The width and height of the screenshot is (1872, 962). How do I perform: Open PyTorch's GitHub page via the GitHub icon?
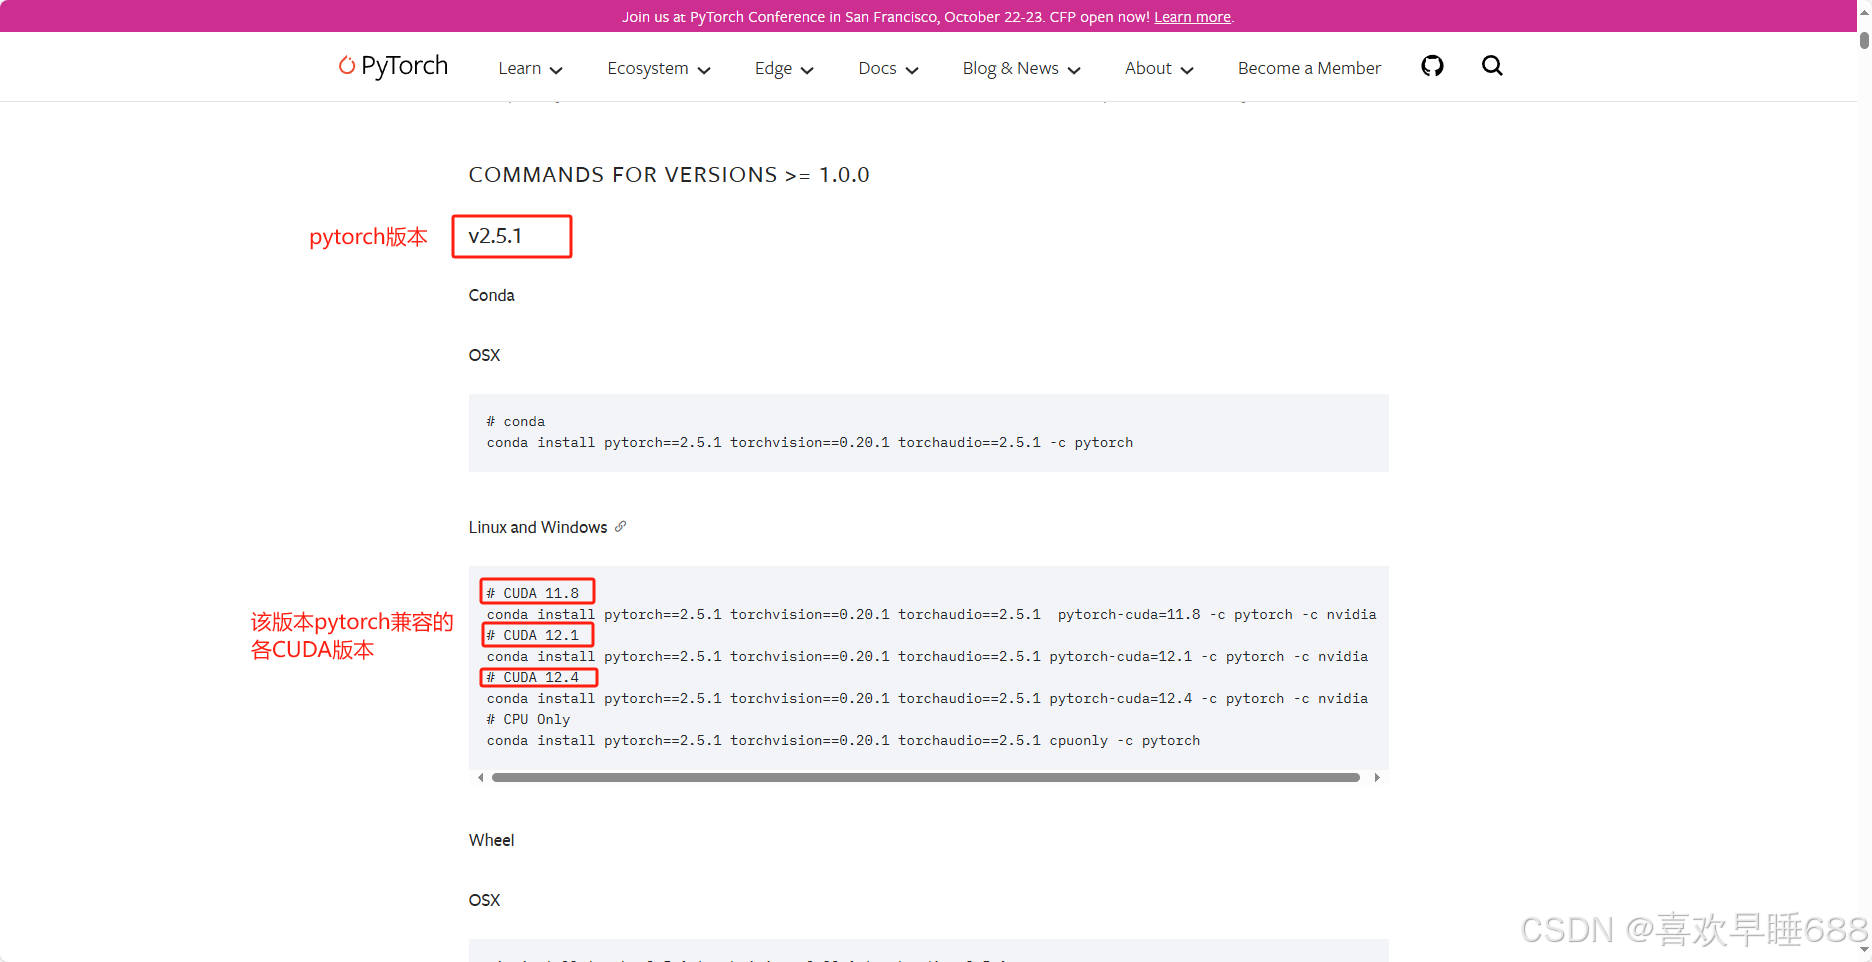(x=1432, y=65)
